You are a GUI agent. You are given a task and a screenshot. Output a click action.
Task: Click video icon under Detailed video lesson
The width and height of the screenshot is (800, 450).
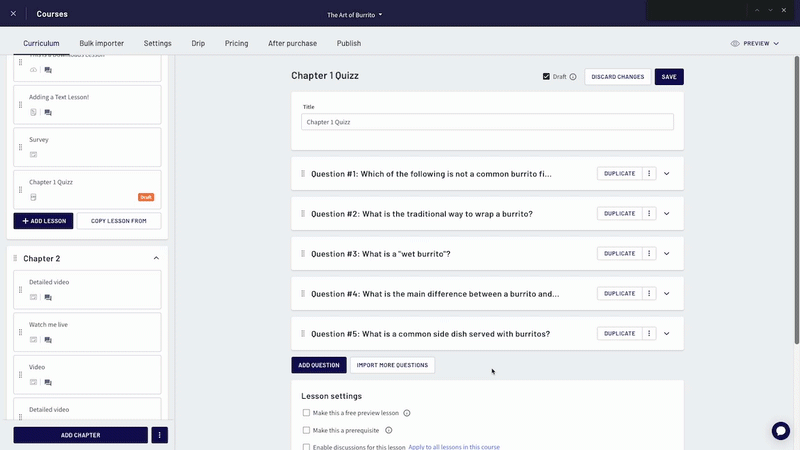[x=33, y=297]
